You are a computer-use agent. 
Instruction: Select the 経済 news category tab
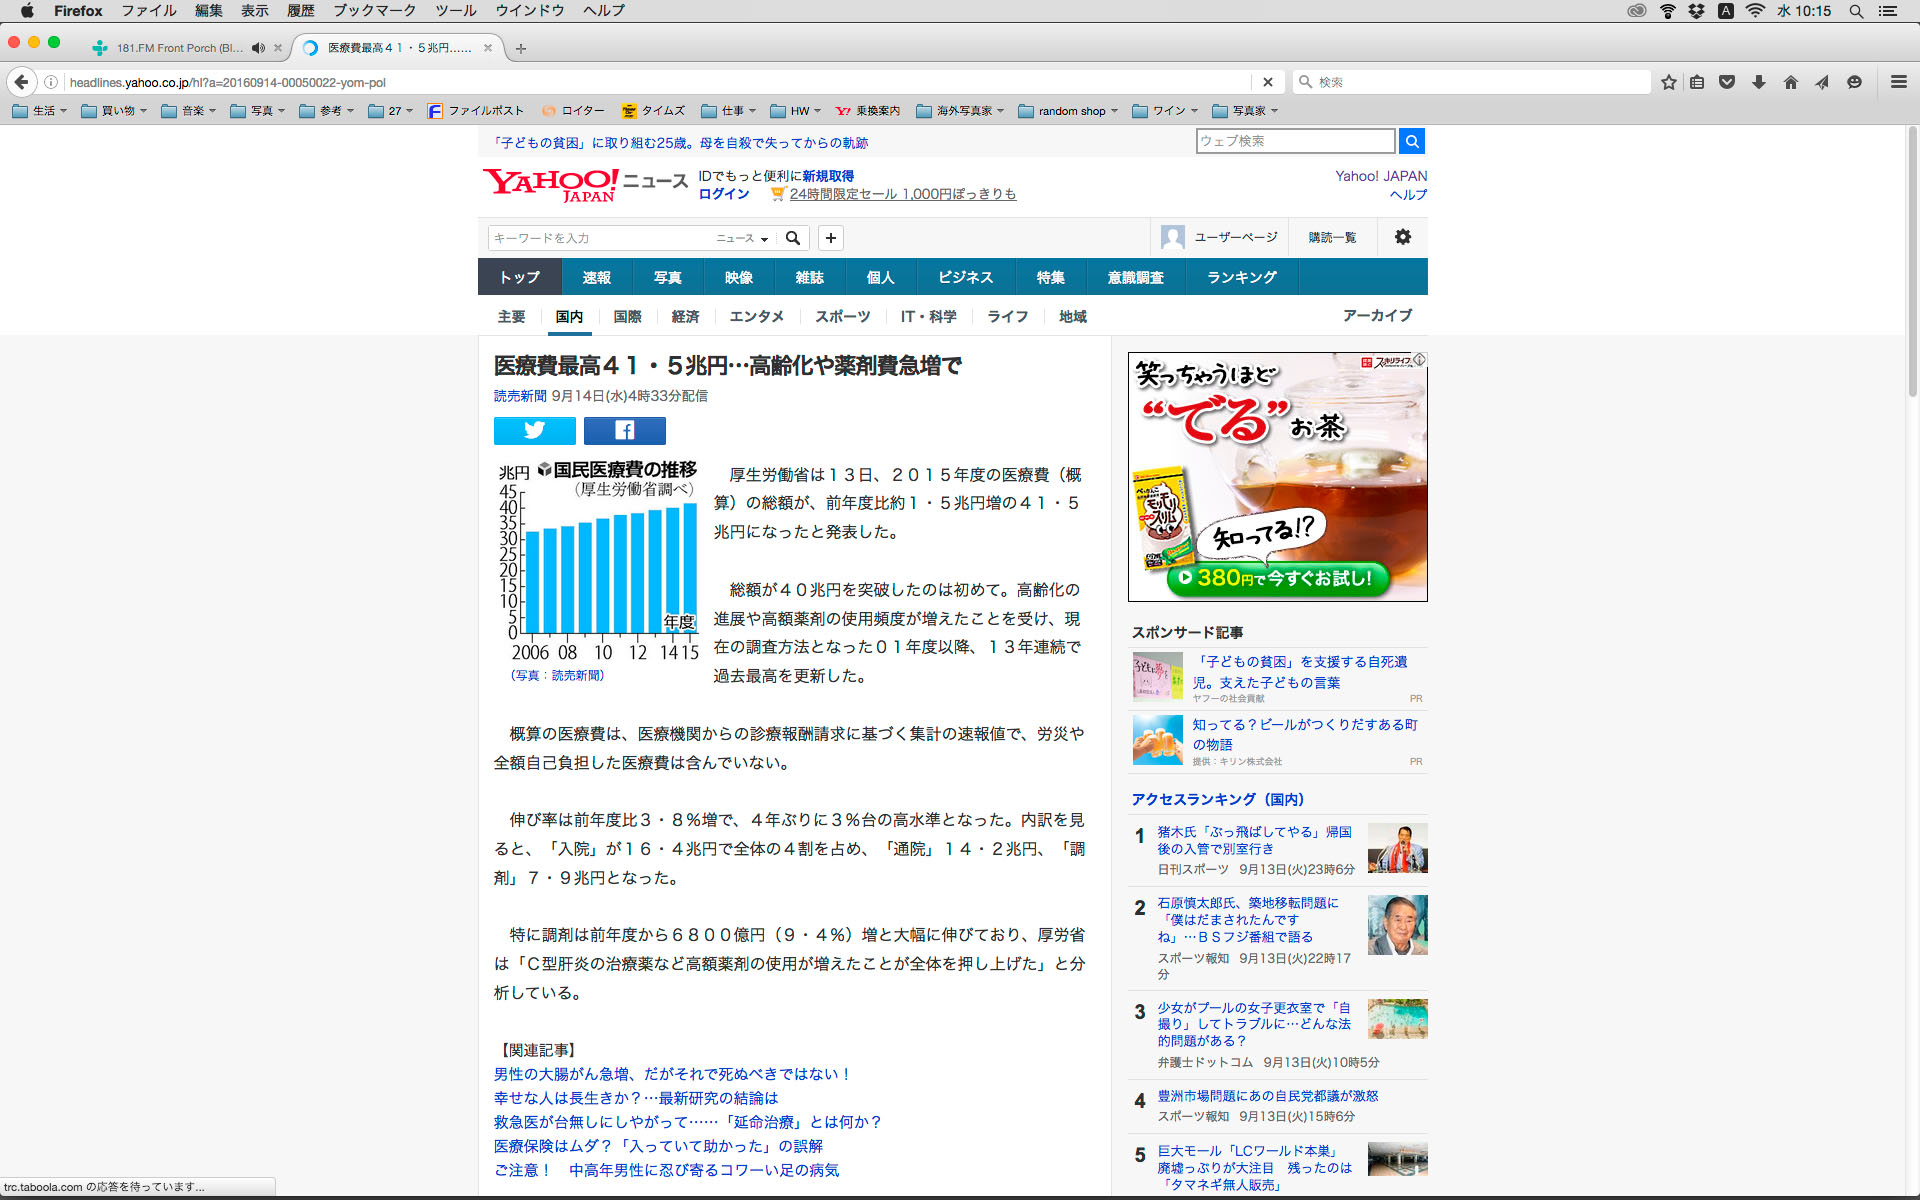[685, 316]
